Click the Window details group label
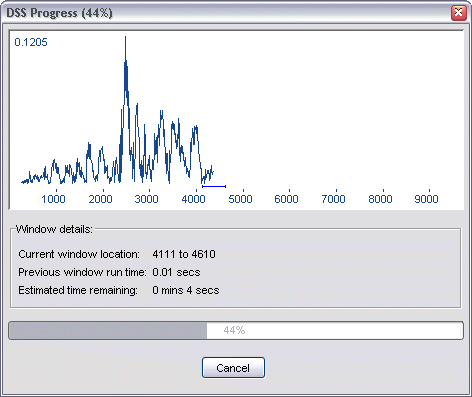Screen dimensions: 472x397 coord(54,229)
